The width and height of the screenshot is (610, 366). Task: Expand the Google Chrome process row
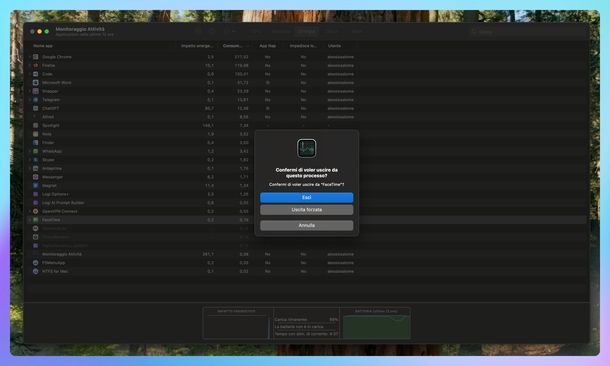pyautogui.click(x=30, y=57)
